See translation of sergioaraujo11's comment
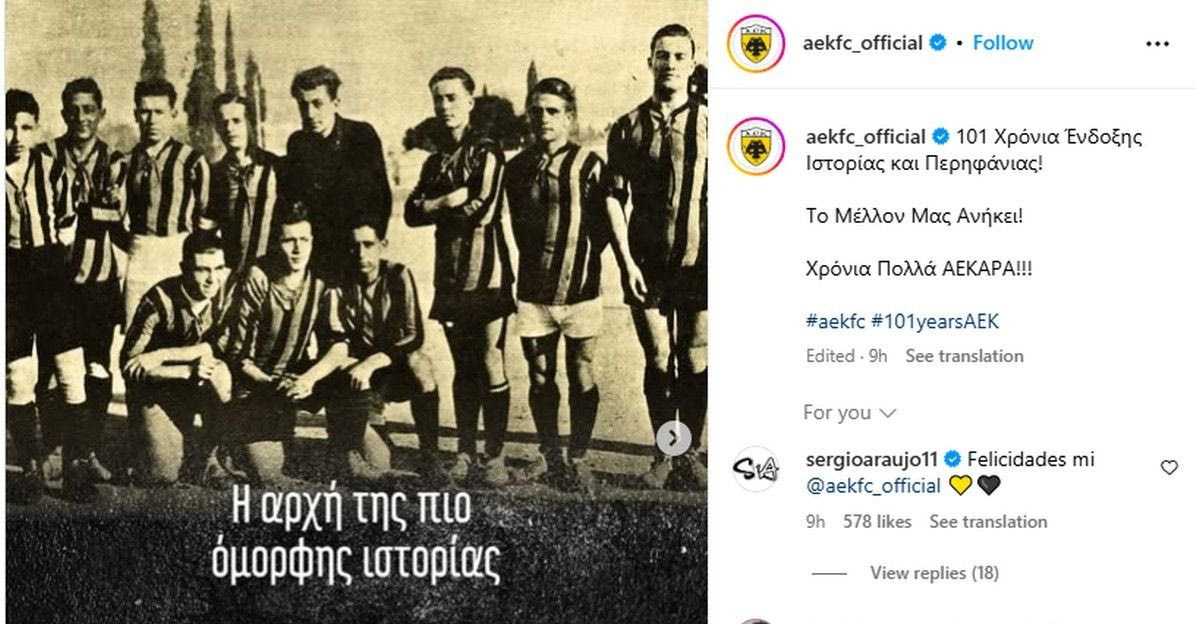This screenshot has width=1196, height=624. point(988,522)
